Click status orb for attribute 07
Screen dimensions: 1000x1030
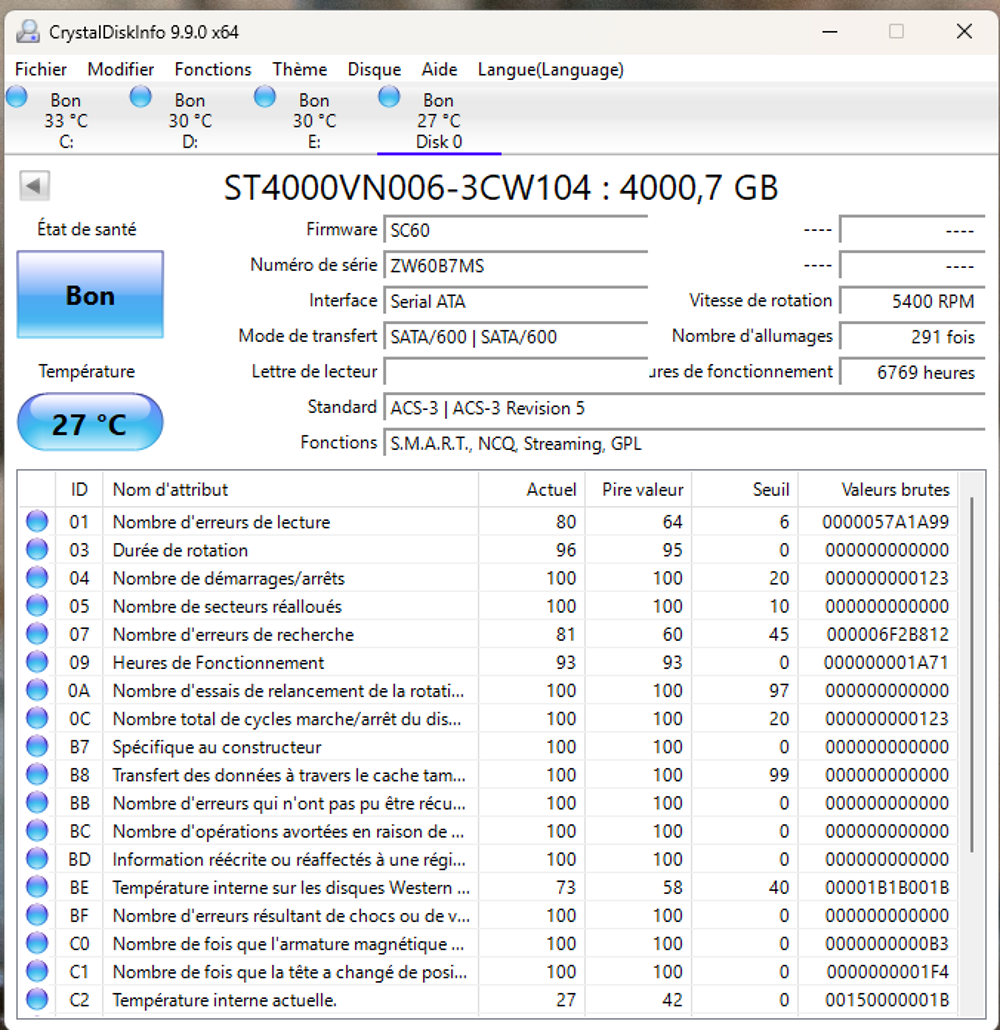click(x=37, y=634)
